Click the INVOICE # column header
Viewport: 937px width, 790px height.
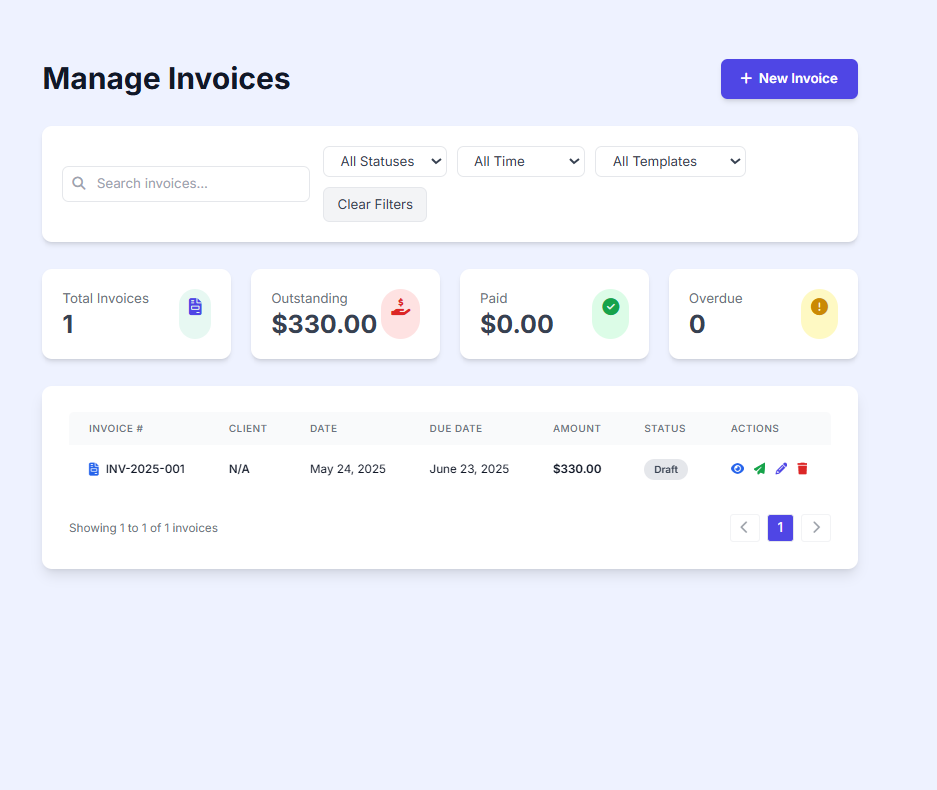tap(116, 428)
